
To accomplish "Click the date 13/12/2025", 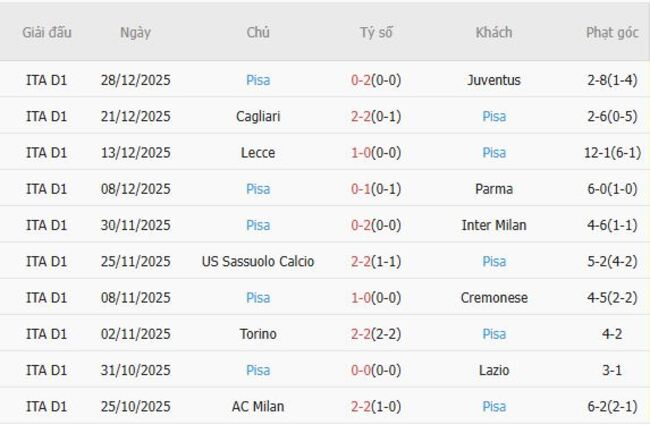I will click(x=135, y=153).
